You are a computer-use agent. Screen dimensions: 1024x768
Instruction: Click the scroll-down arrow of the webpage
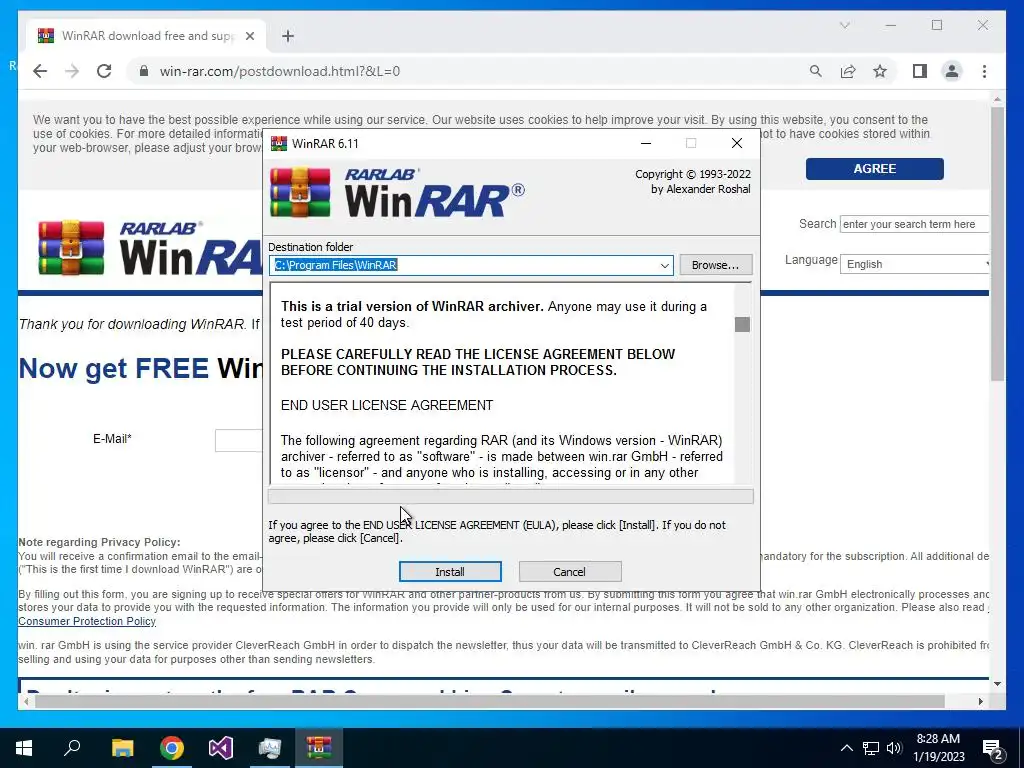[997, 684]
